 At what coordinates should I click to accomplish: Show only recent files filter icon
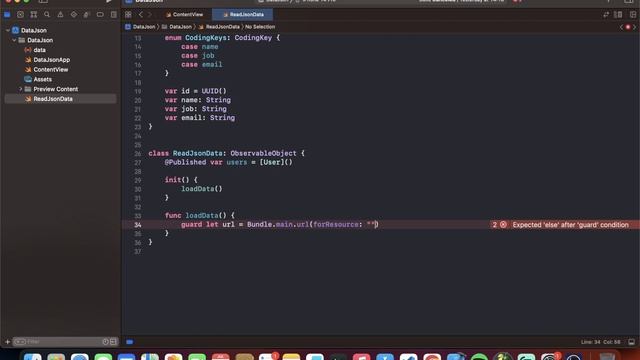tap(105, 342)
